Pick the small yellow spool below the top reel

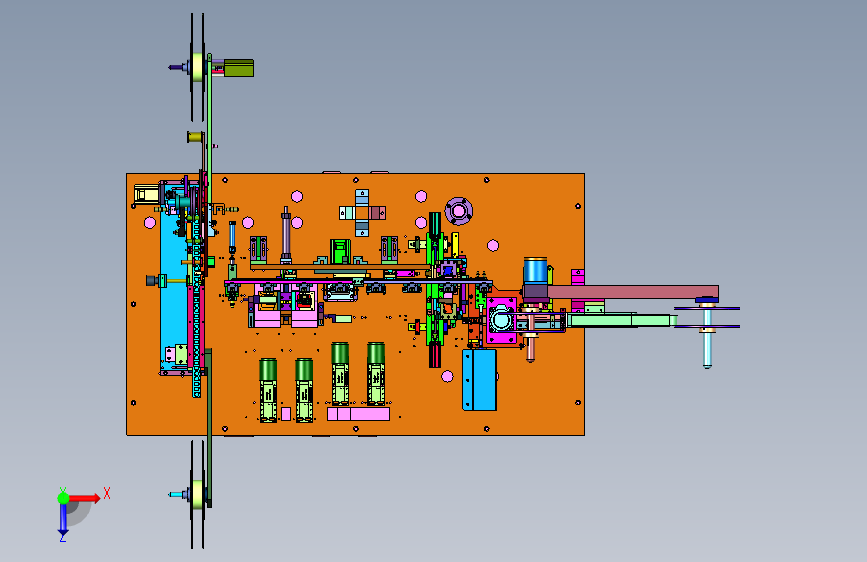tap(195, 137)
